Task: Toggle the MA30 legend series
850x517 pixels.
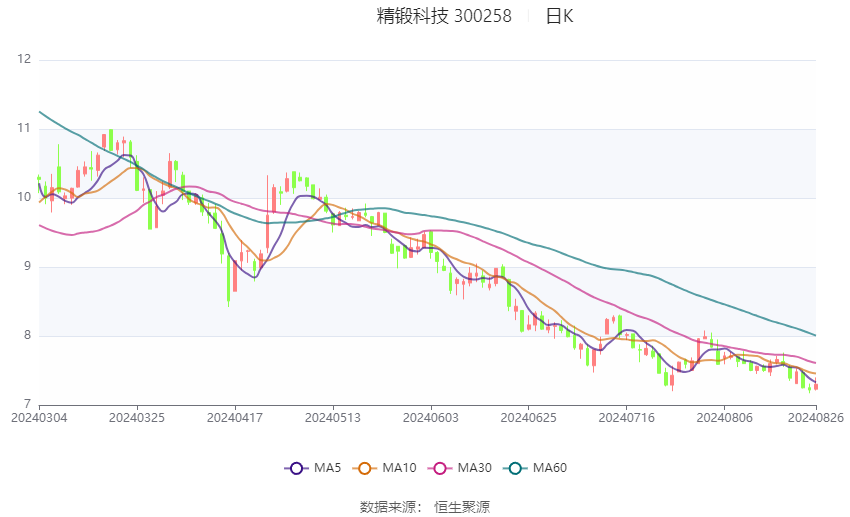Action: pyautogui.click(x=460, y=468)
